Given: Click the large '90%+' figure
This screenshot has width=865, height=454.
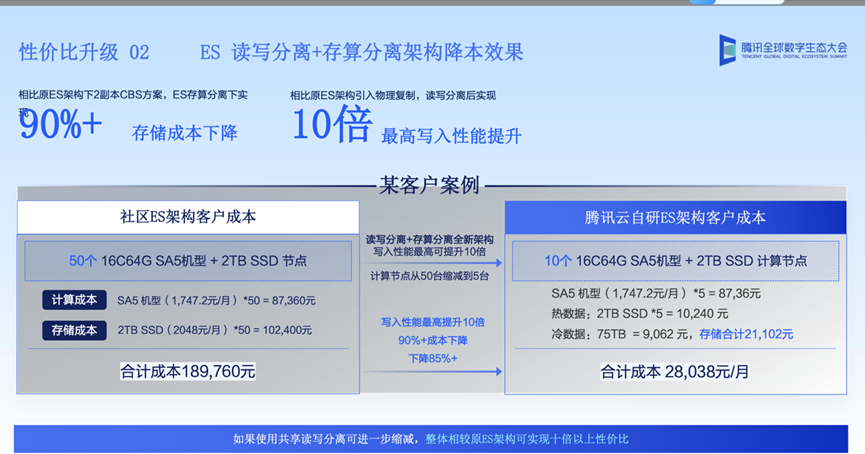Looking at the screenshot, I should click(61, 124).
